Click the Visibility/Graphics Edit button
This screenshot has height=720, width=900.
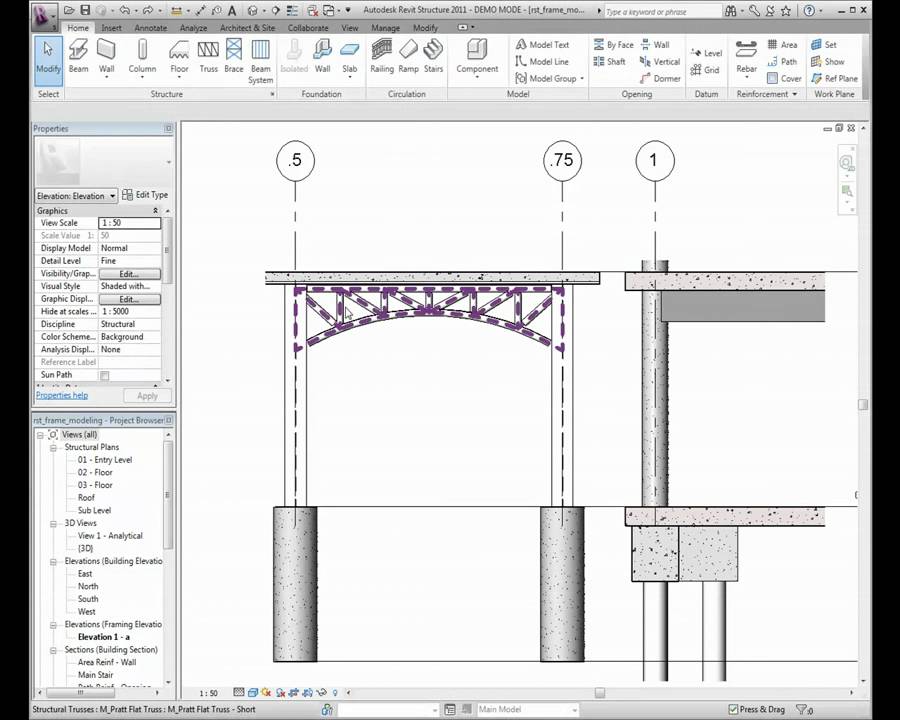click(129, 273)
